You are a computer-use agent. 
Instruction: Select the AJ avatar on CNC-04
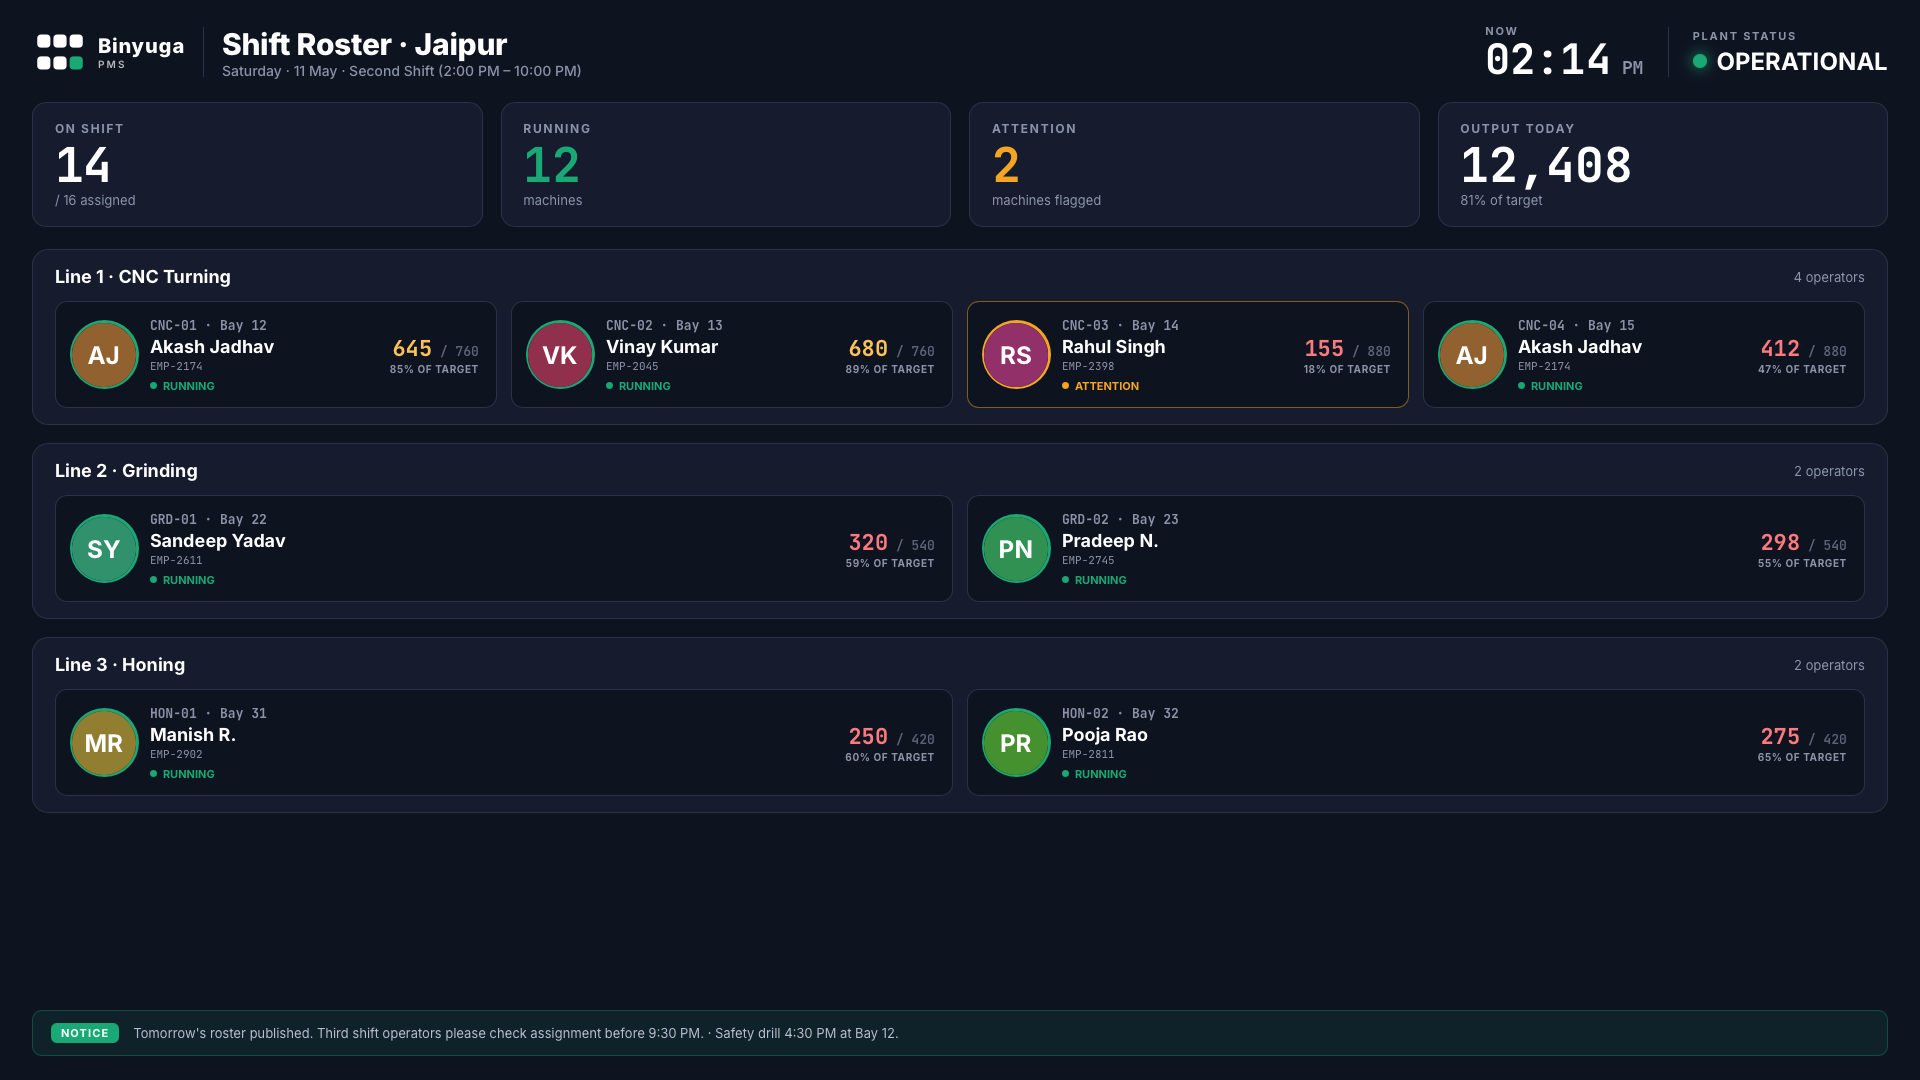coord(1472,355)
